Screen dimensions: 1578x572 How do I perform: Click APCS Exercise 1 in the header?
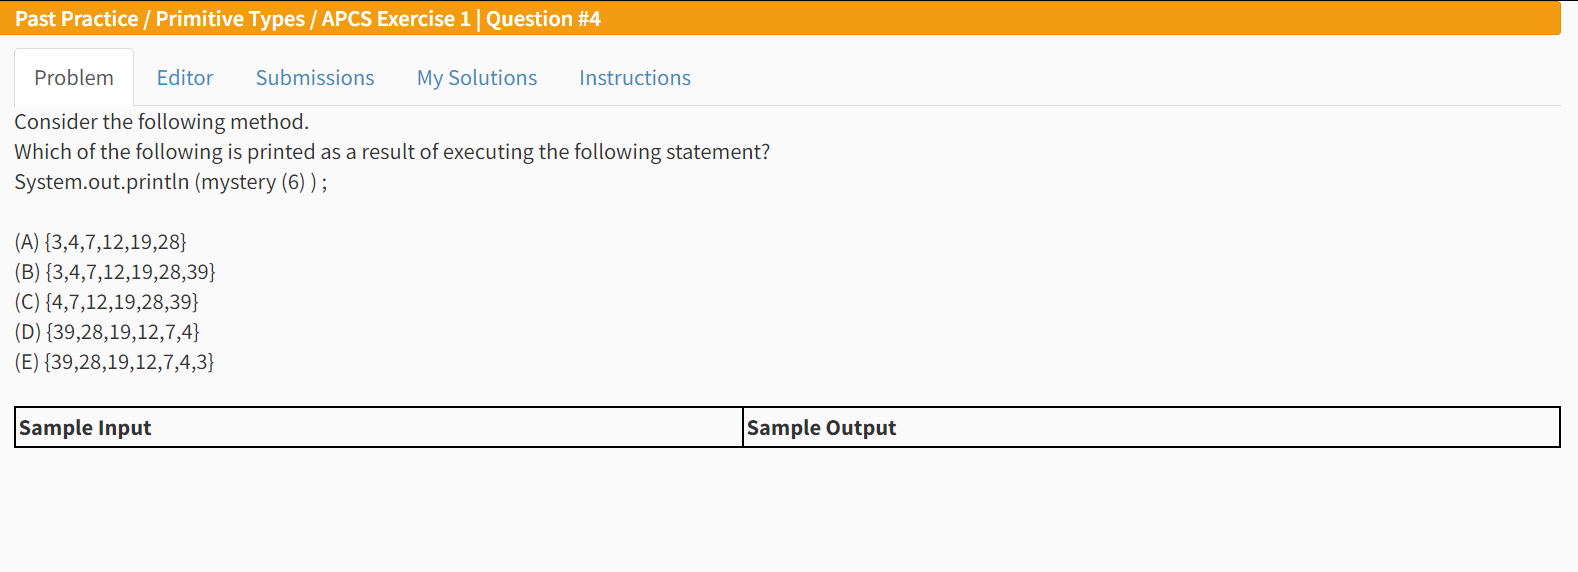pos(396,19)
